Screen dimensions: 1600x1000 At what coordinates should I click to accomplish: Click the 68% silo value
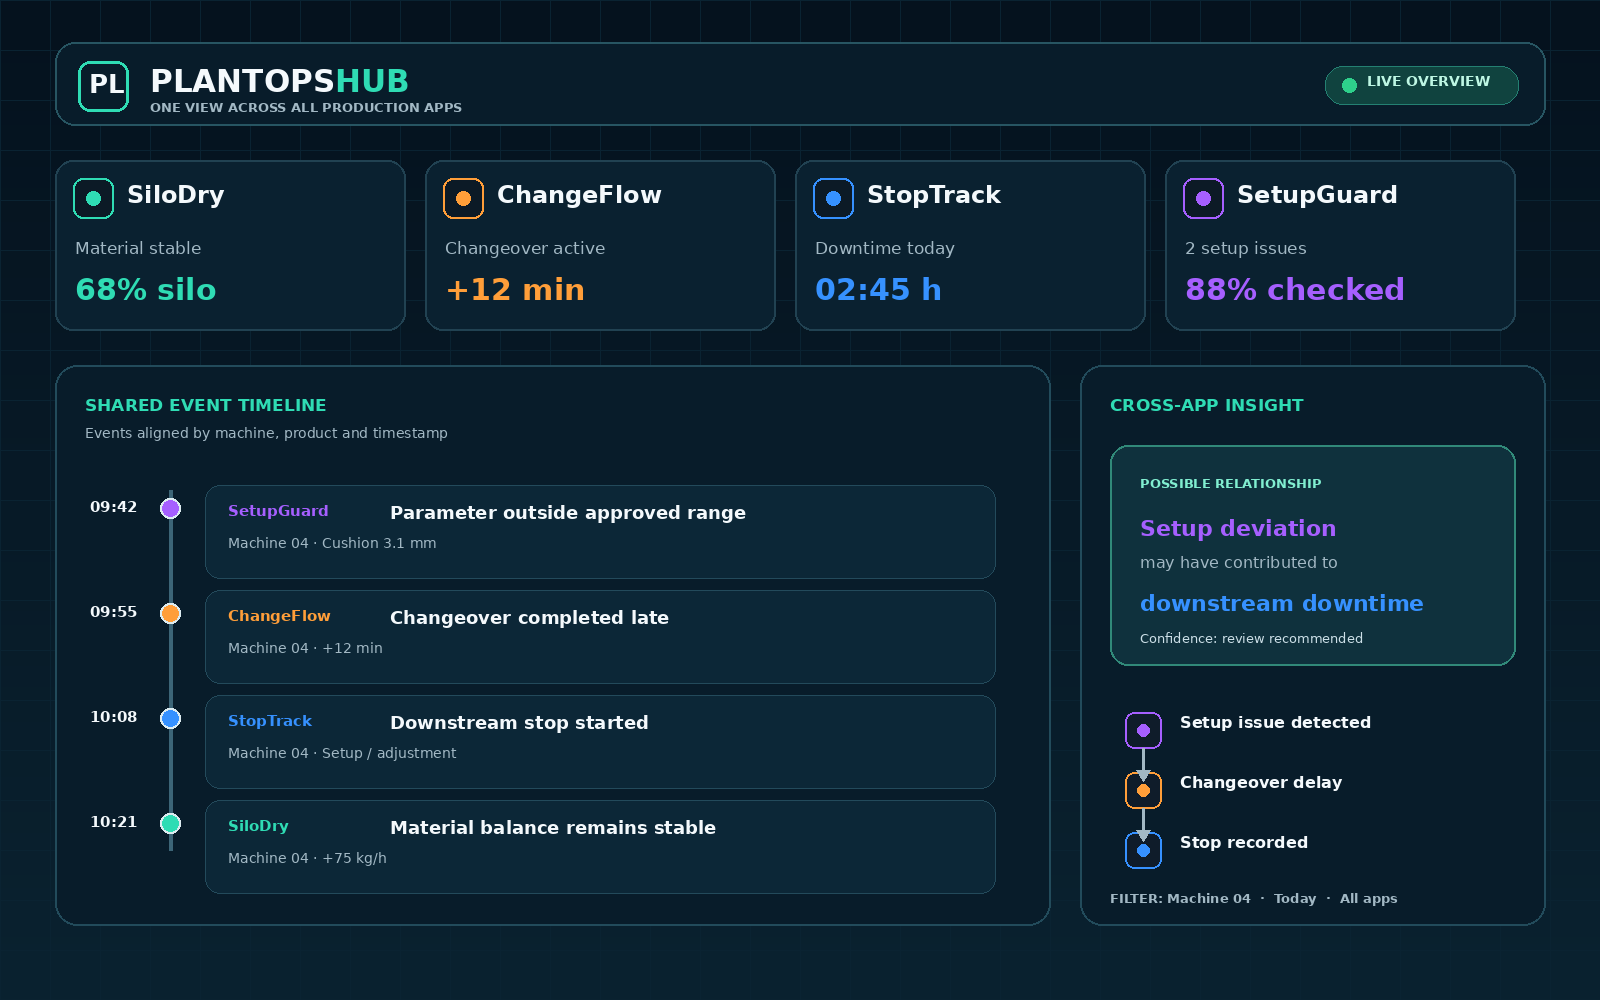146,290
